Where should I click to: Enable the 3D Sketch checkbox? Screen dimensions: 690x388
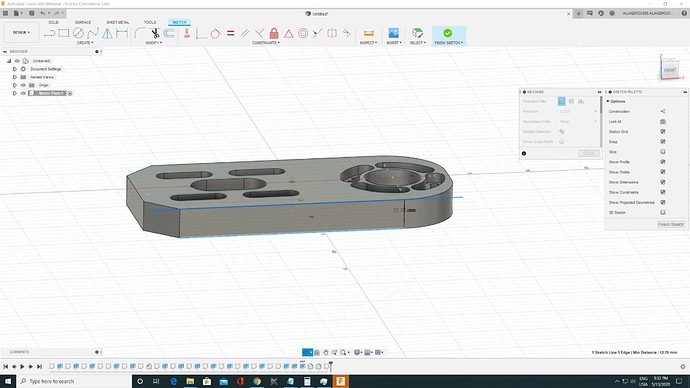(x=663, y=212)
